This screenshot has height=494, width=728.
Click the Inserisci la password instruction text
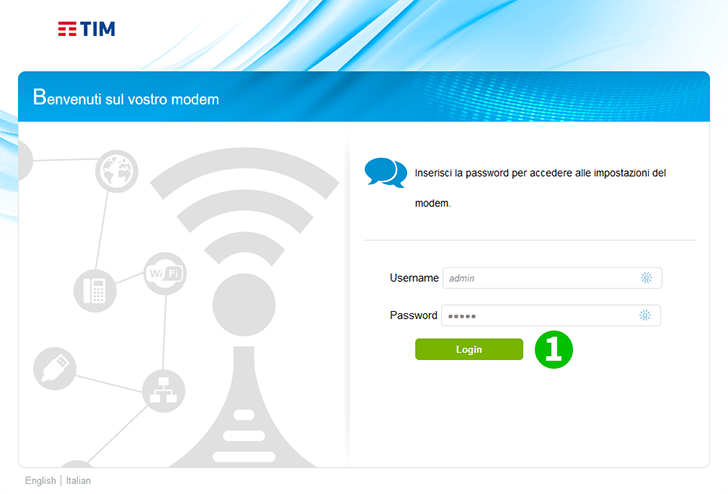click(540, 188)
